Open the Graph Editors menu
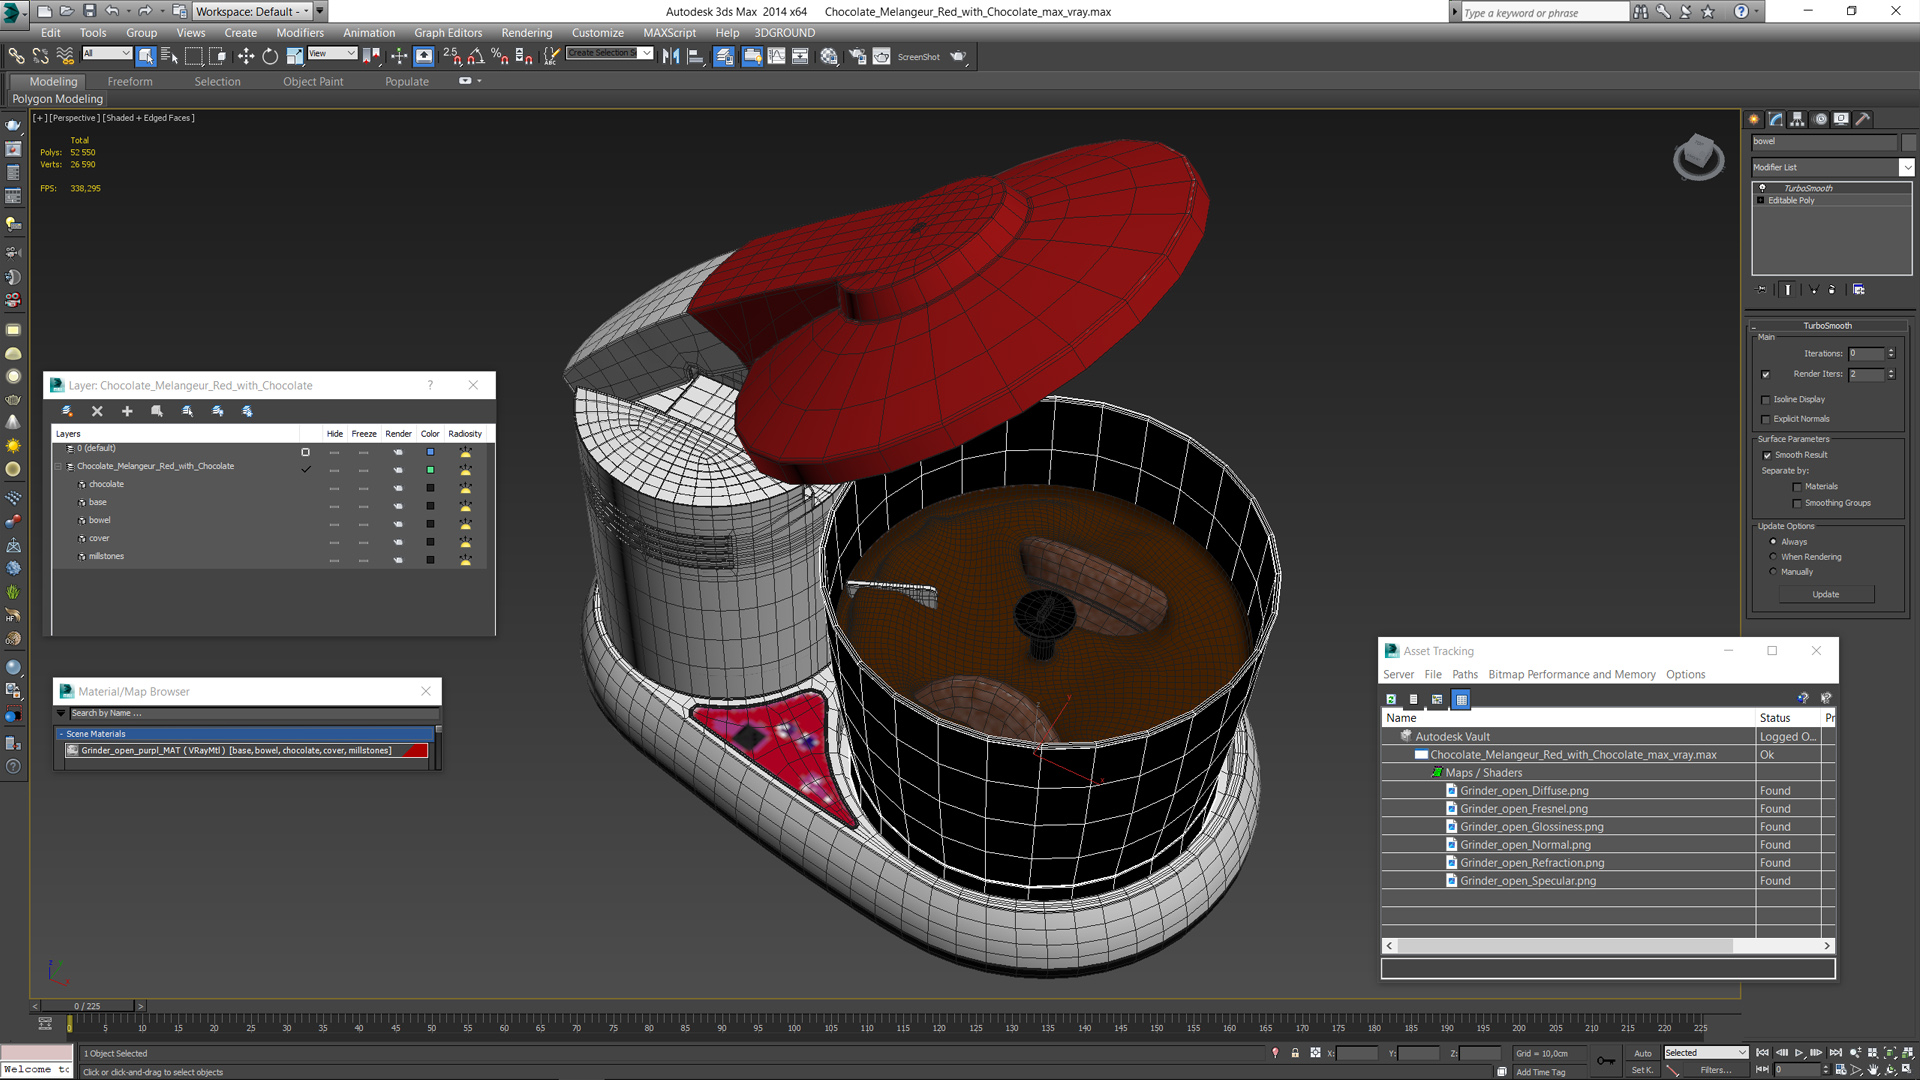This screenshot has width=1920, height=1080. [x=448, y=33]
